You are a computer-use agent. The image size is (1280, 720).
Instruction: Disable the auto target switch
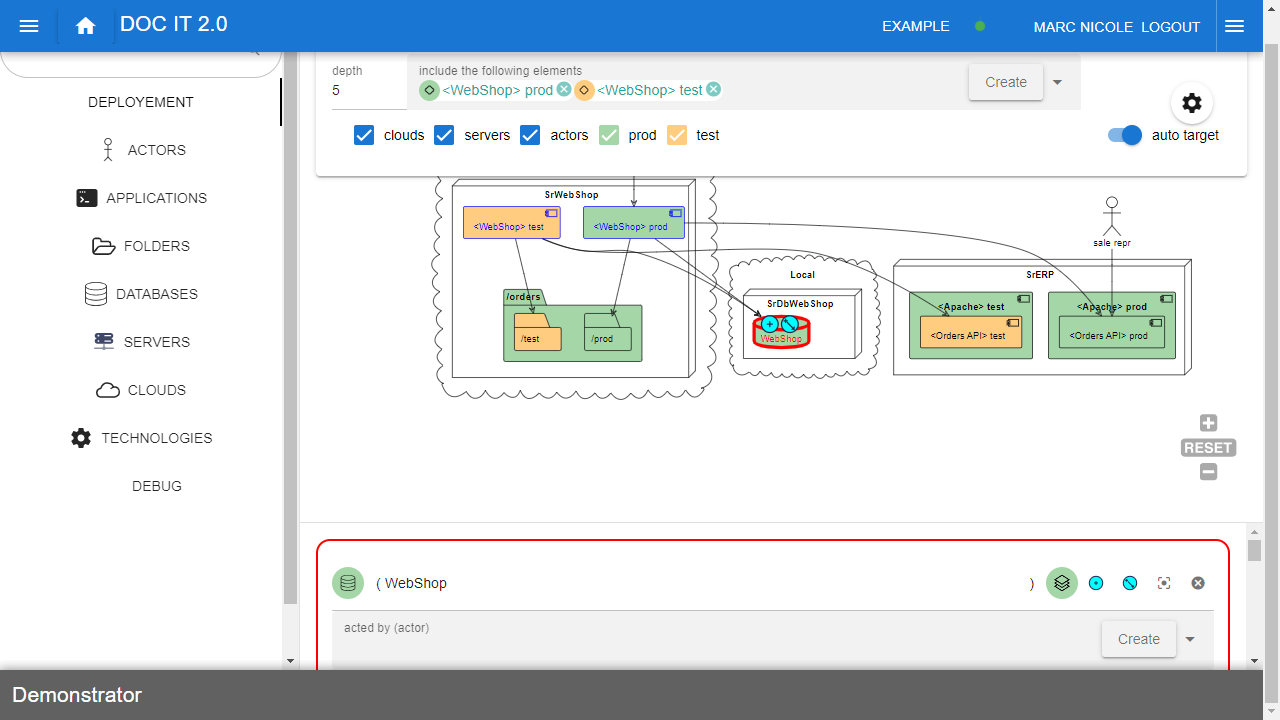pyautogui.click(x=1125, y=135)
